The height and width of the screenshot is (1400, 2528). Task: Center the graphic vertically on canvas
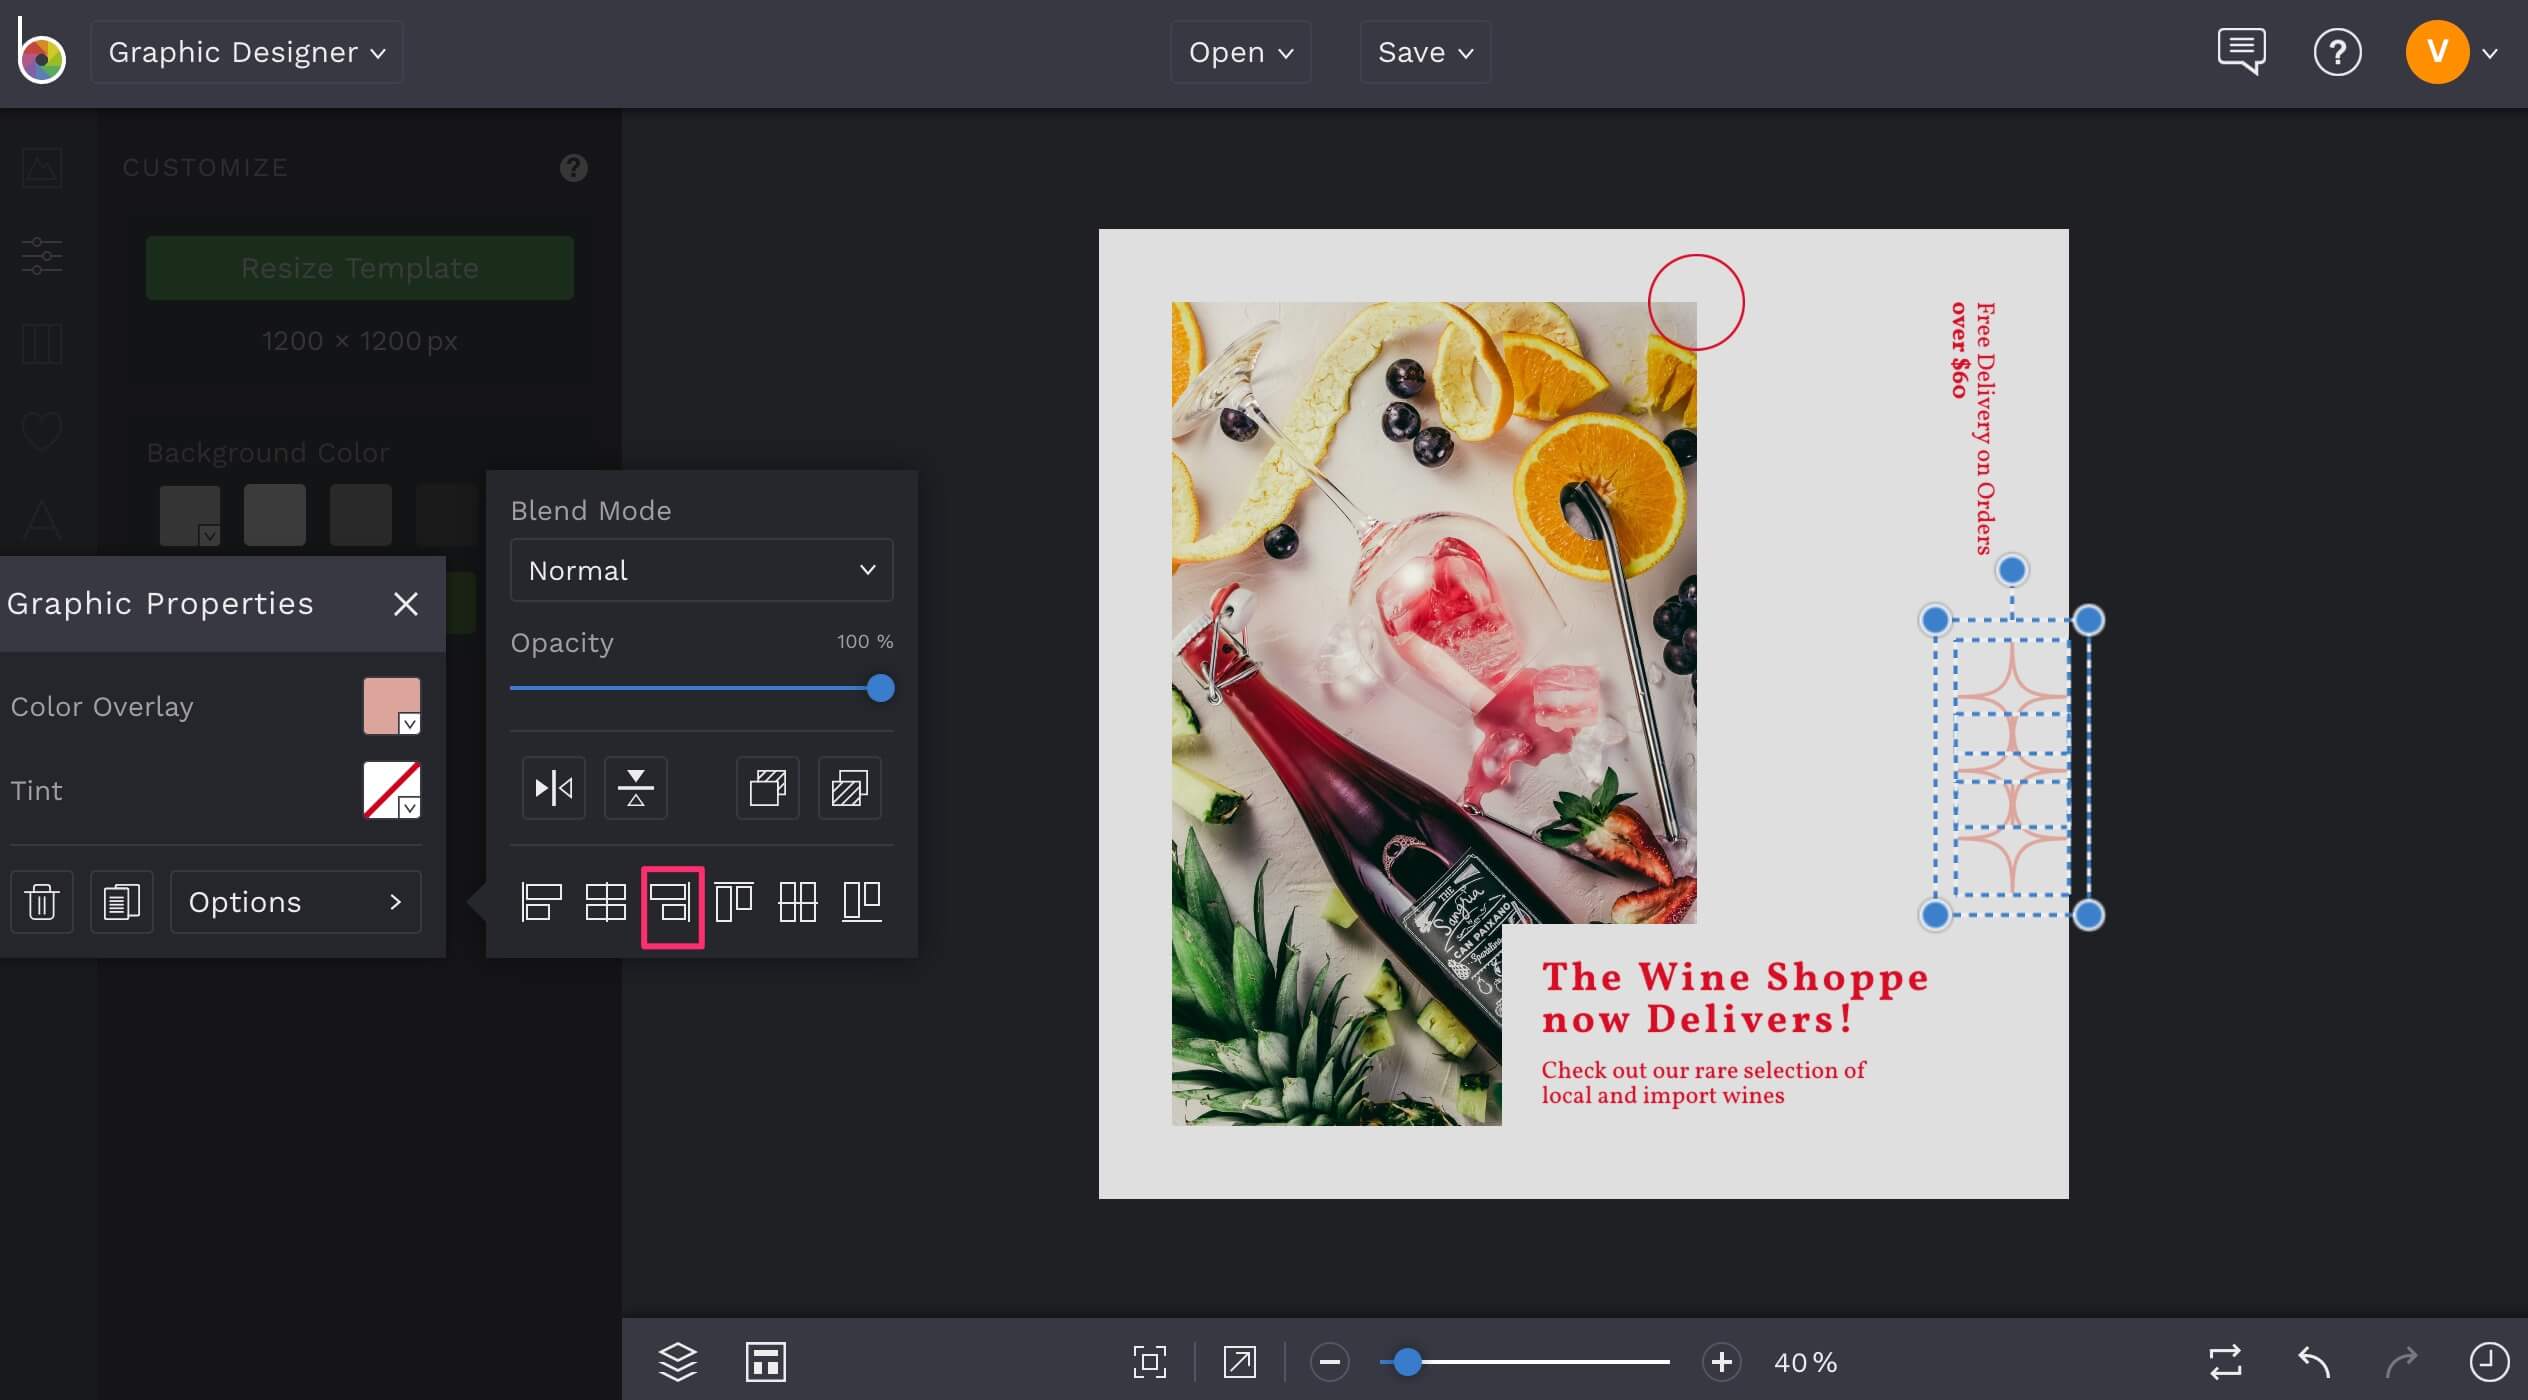(798, 904)
